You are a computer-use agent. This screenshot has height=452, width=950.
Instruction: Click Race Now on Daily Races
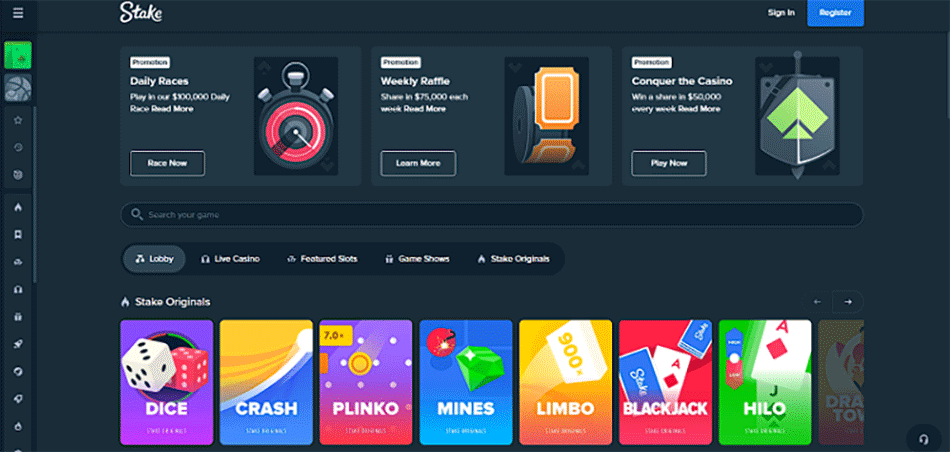click(167, 164)
